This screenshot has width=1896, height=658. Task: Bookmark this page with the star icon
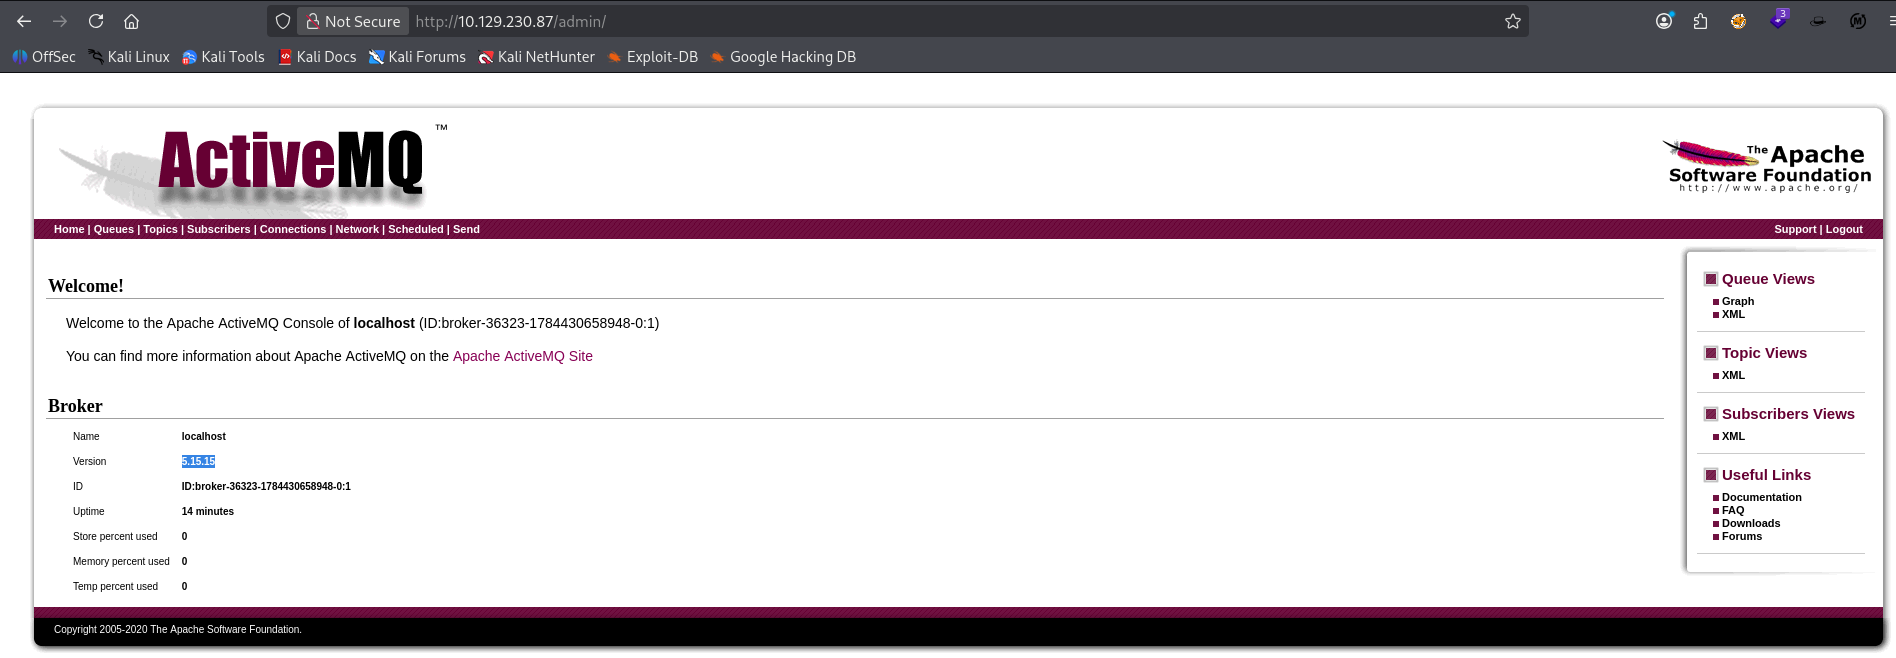pyautogui.click(x=1513, y=21)
